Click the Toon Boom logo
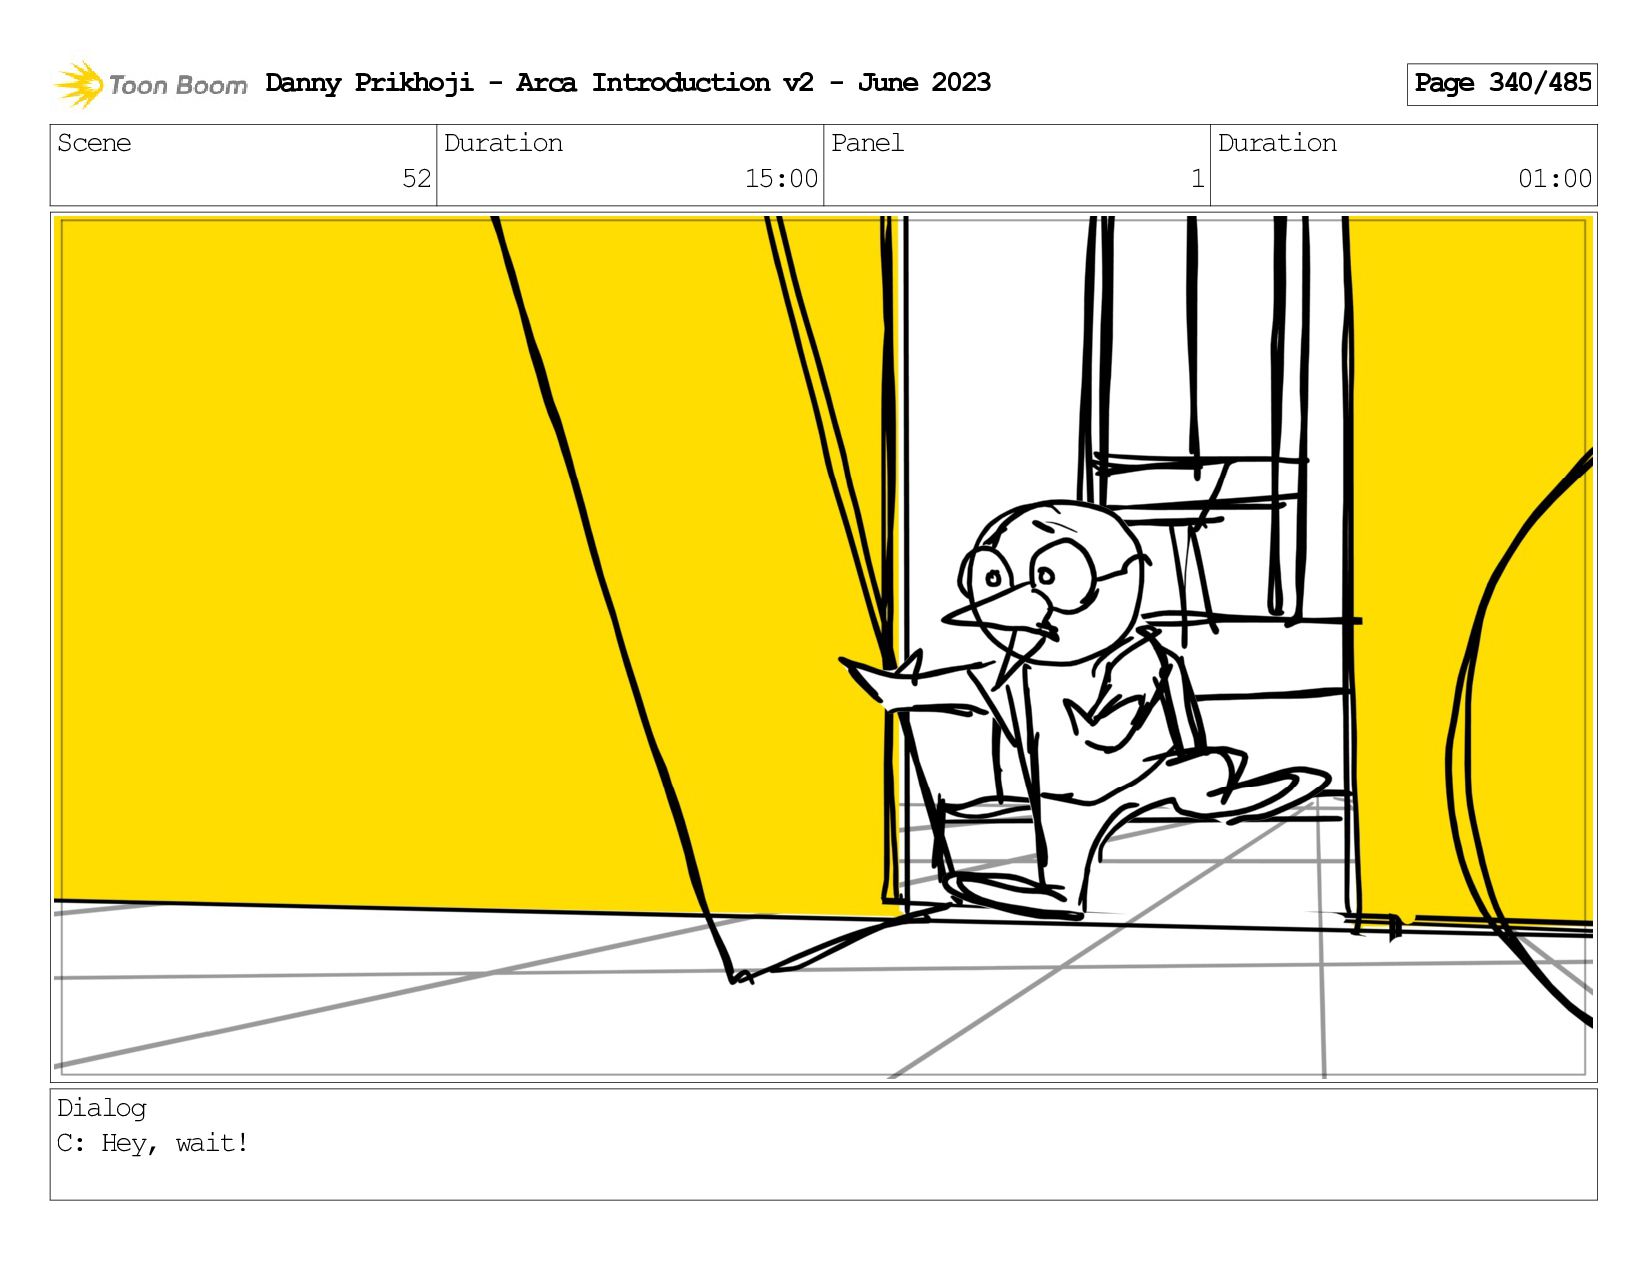Image resolution: width=1650 pixels, height=1275 pixels. click(x=150, y=84)
